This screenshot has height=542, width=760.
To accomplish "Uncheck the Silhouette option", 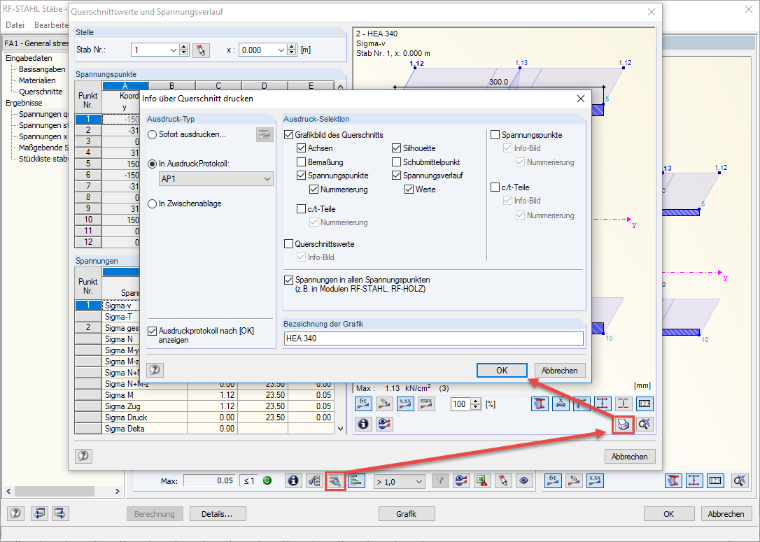I will click(396, 148).
